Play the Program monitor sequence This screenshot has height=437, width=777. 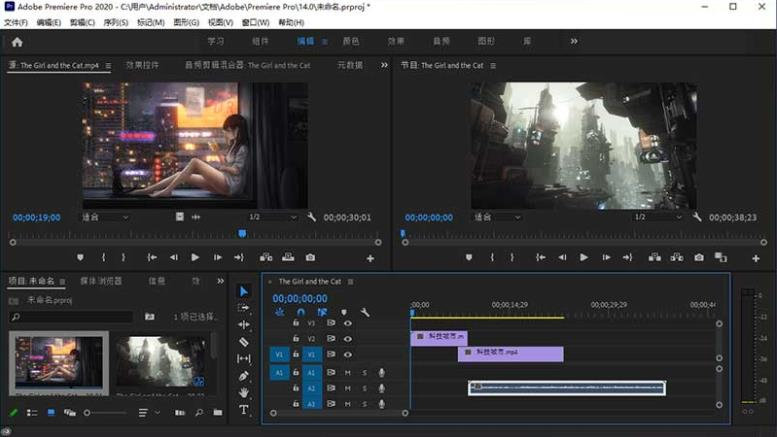coord(584,257)
